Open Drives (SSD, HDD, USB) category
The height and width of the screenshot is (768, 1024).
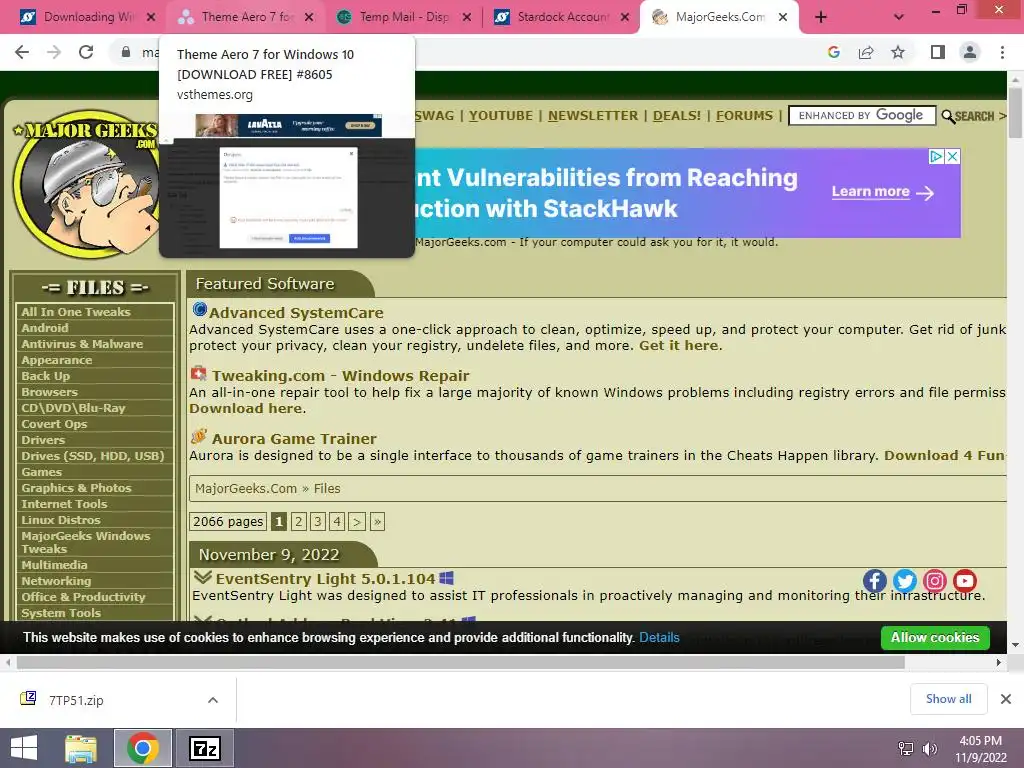[95, 456]
